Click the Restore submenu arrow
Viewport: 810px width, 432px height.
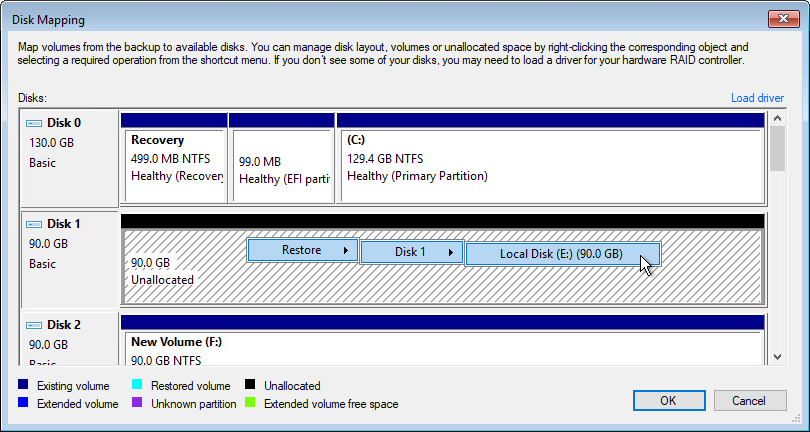(x=346, y=251)
